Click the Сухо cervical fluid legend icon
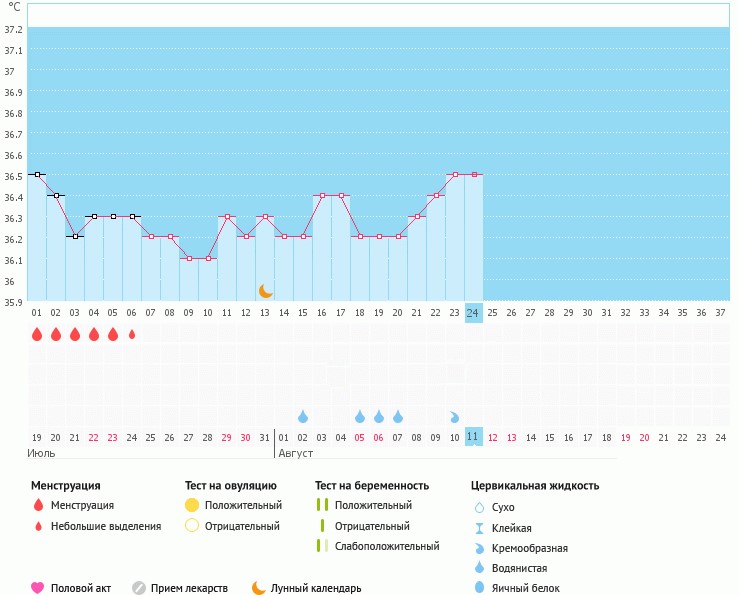 480,507
